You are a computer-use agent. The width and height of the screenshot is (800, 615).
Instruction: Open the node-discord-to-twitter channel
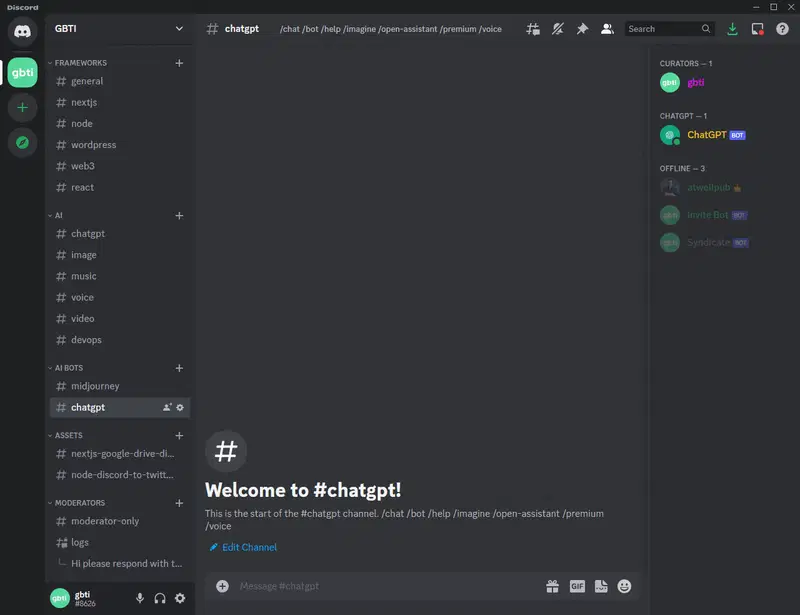(120, 475)
